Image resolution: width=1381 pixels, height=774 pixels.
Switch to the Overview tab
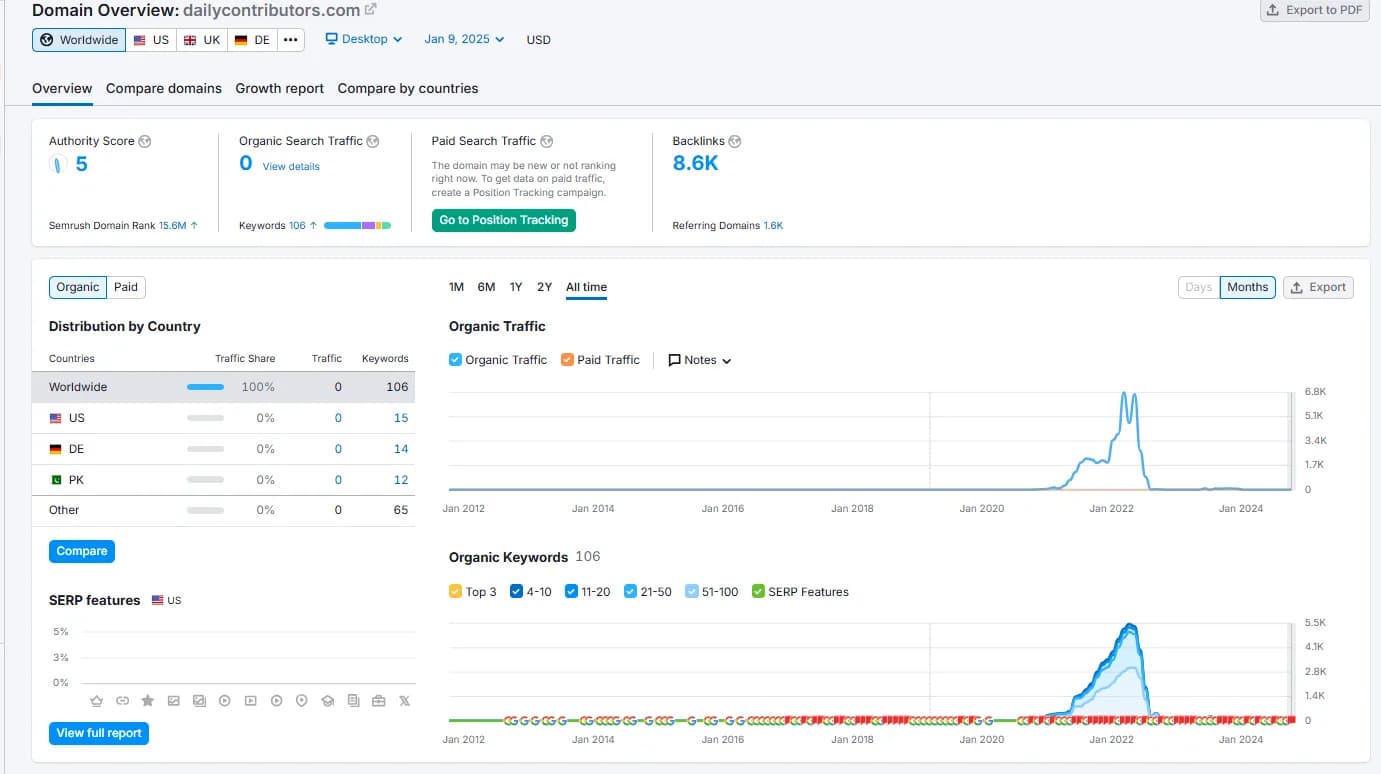pyautogui.click(x=62, y=89)
